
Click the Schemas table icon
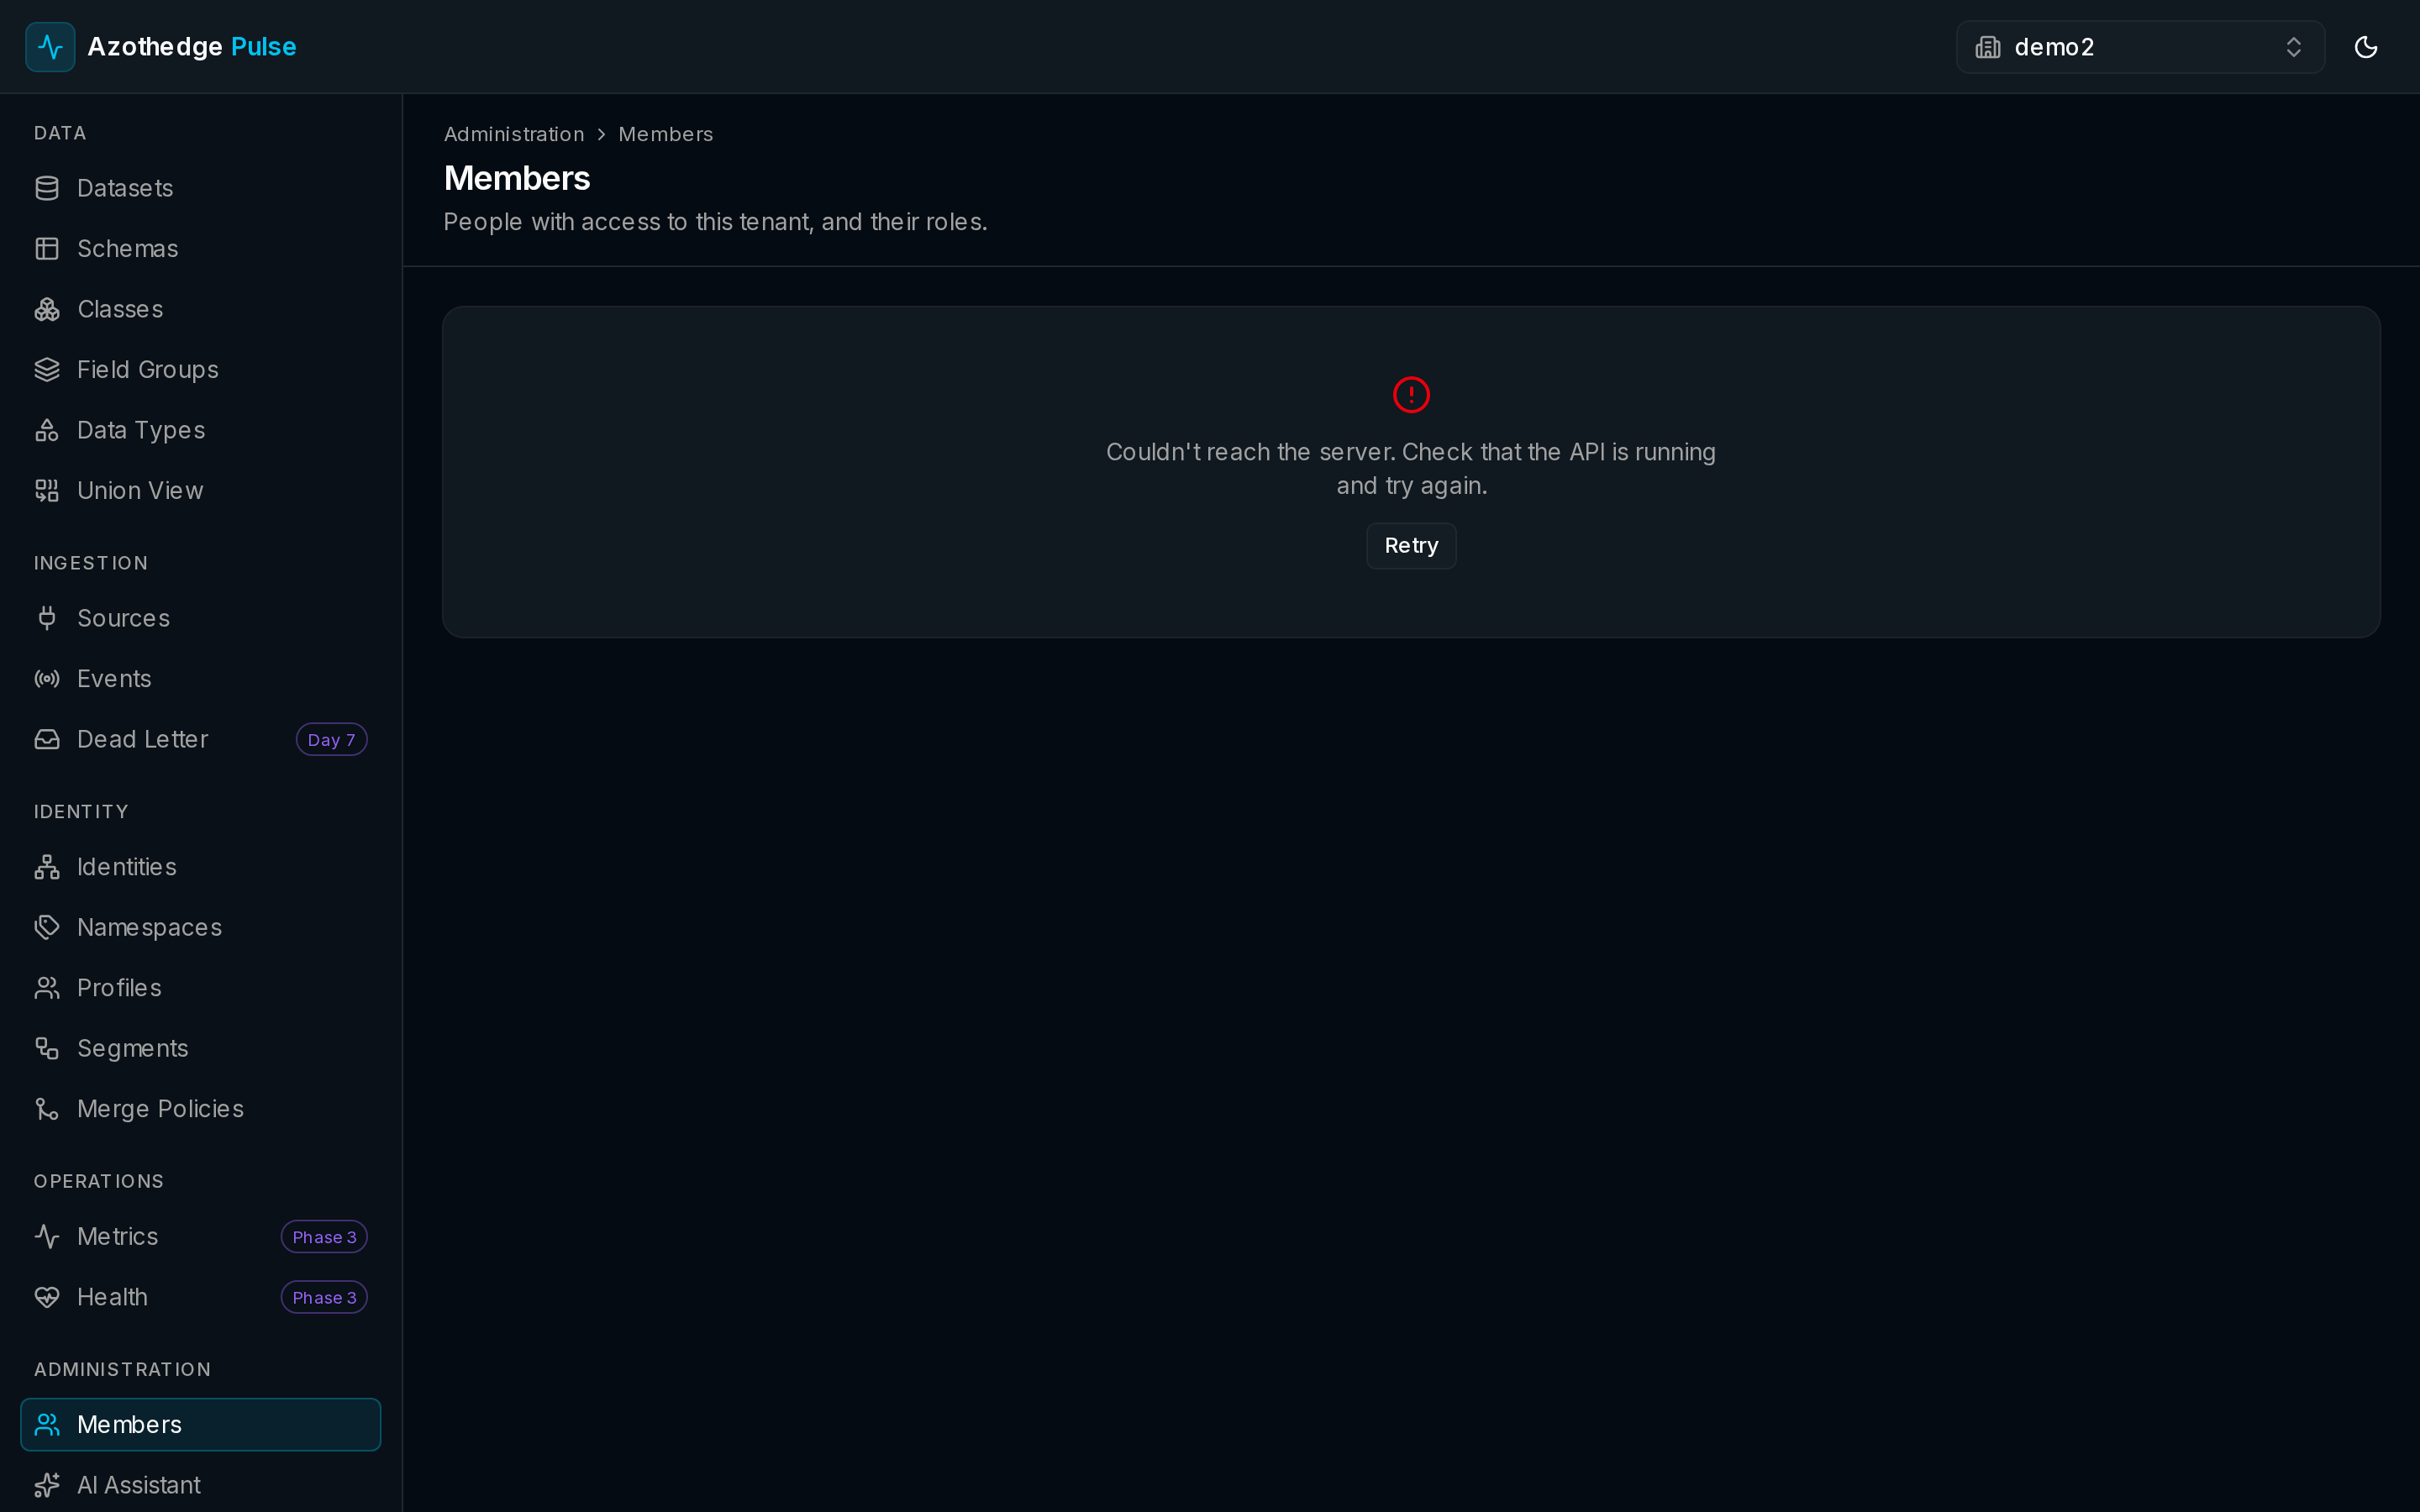point(47,249)
